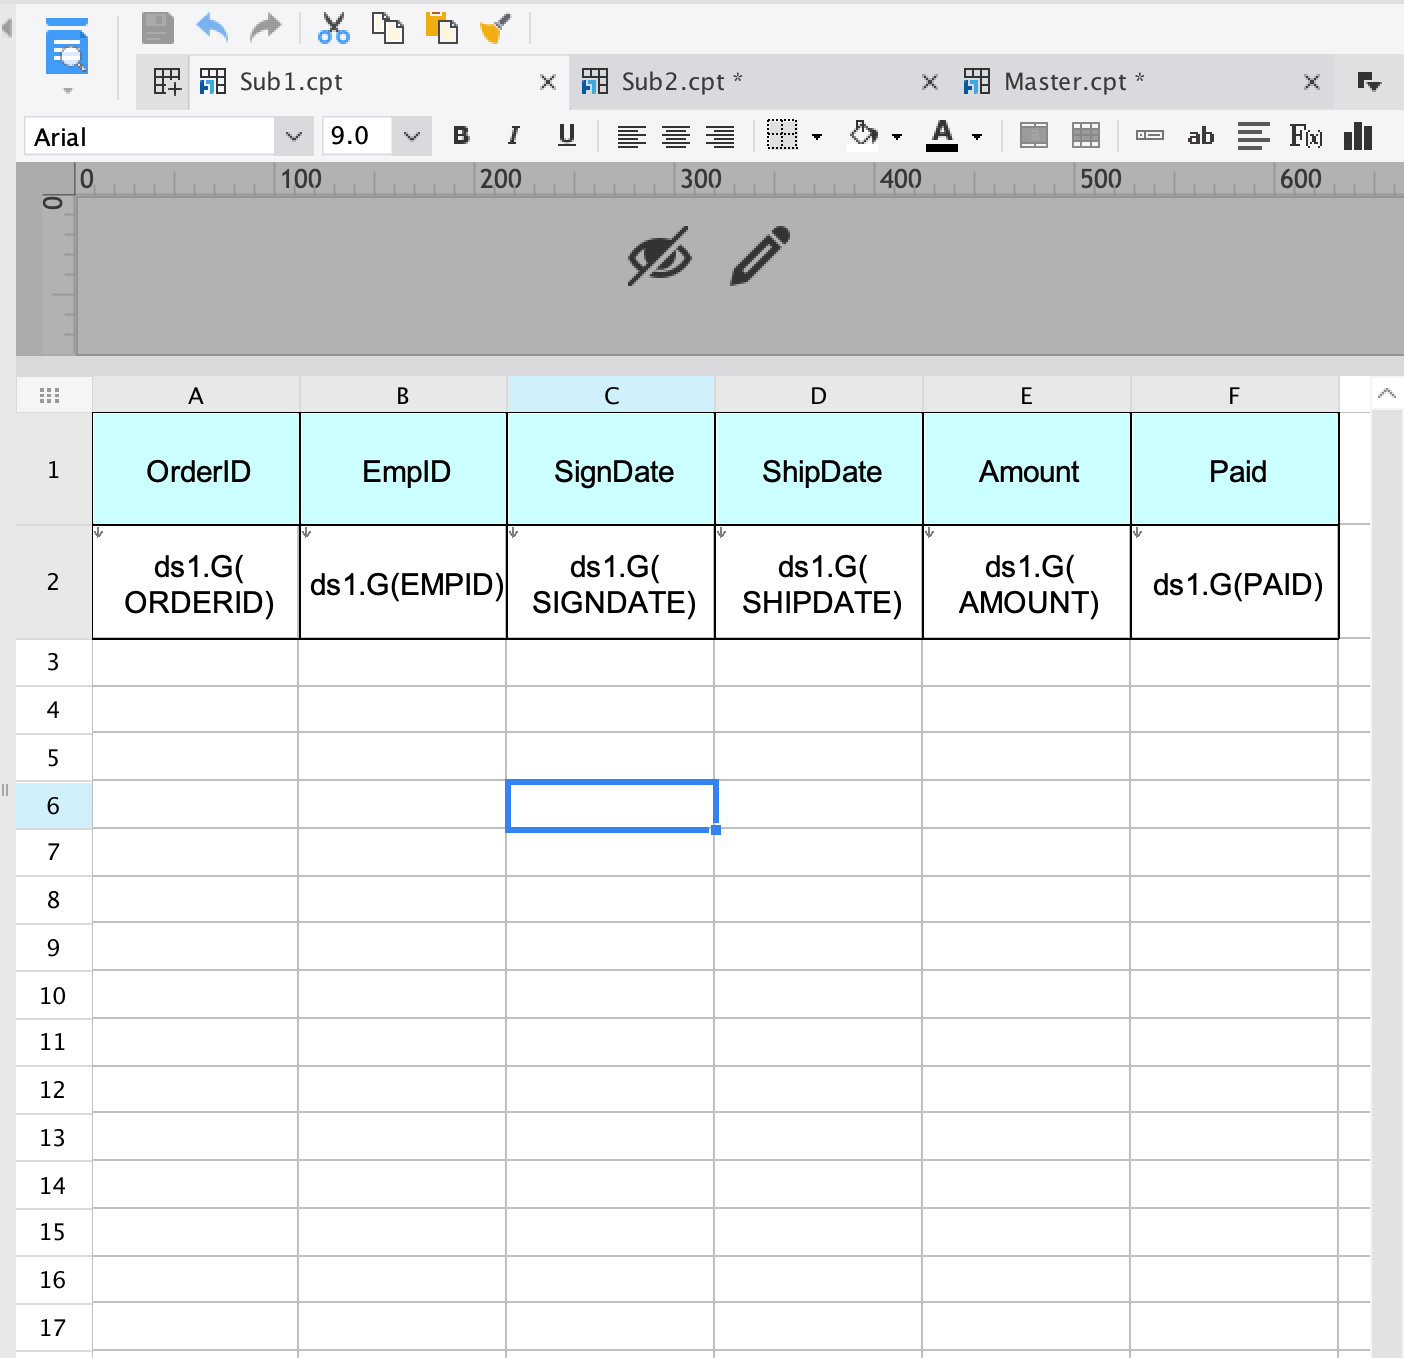Insert a chart using the chart icon

1357,136
